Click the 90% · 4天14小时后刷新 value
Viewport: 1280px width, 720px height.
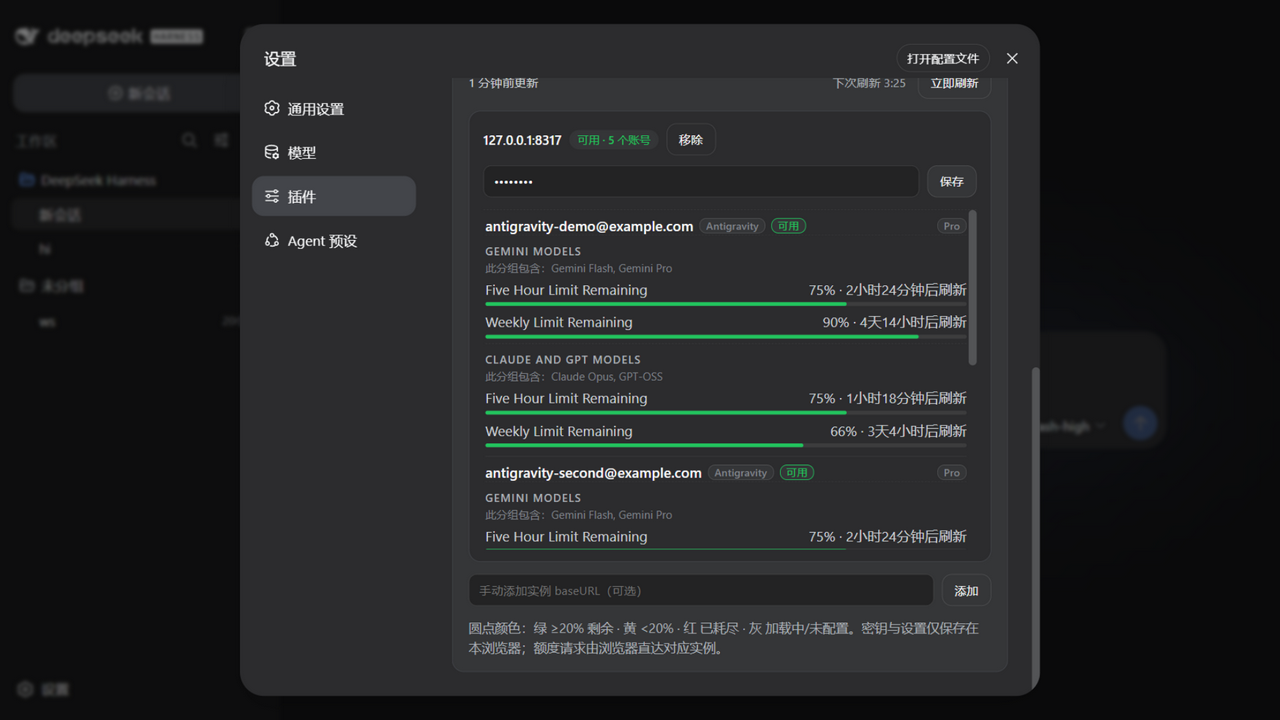tap(894, 322)
